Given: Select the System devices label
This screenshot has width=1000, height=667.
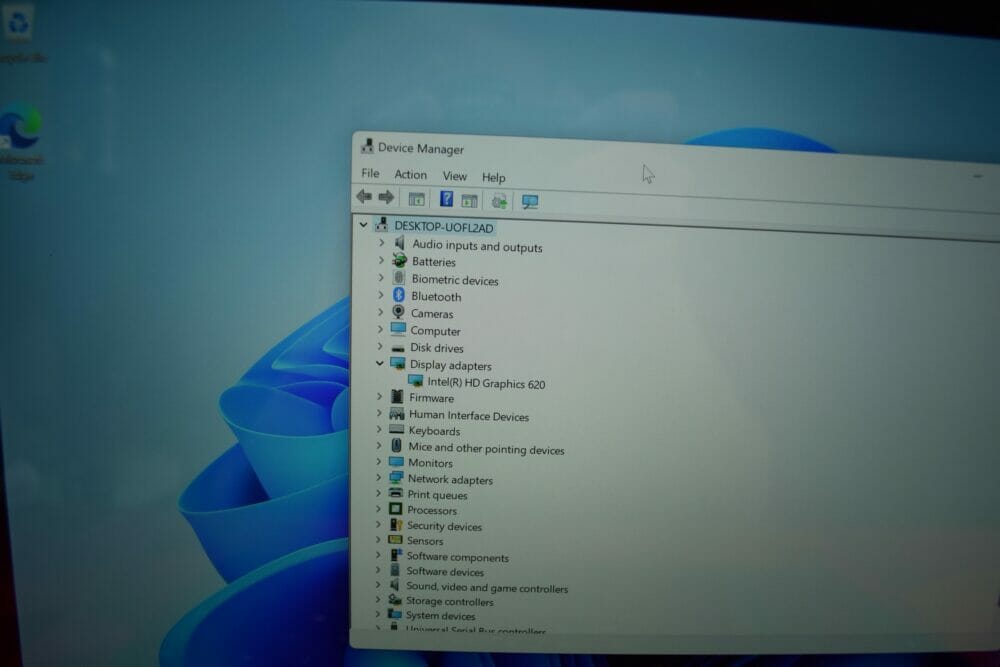Looking at the screenshot, I should (x=441, y=615).
